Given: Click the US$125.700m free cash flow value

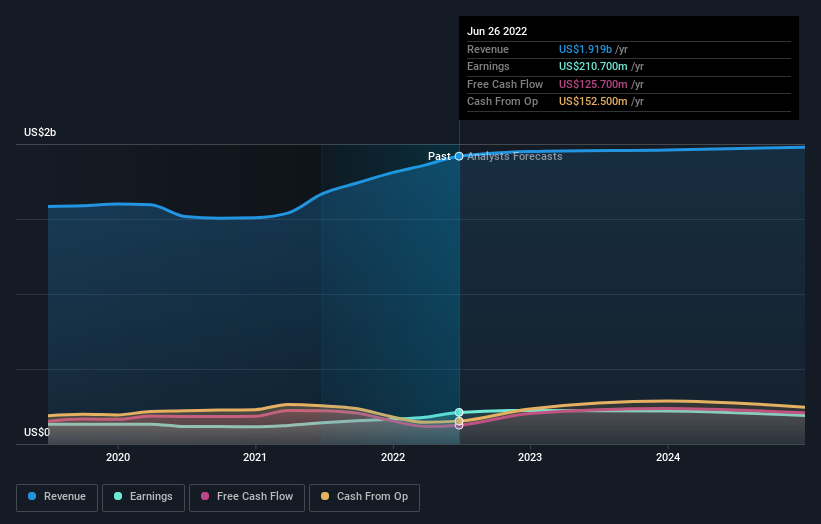Looking at the screenshot, I should pos(593,84).
